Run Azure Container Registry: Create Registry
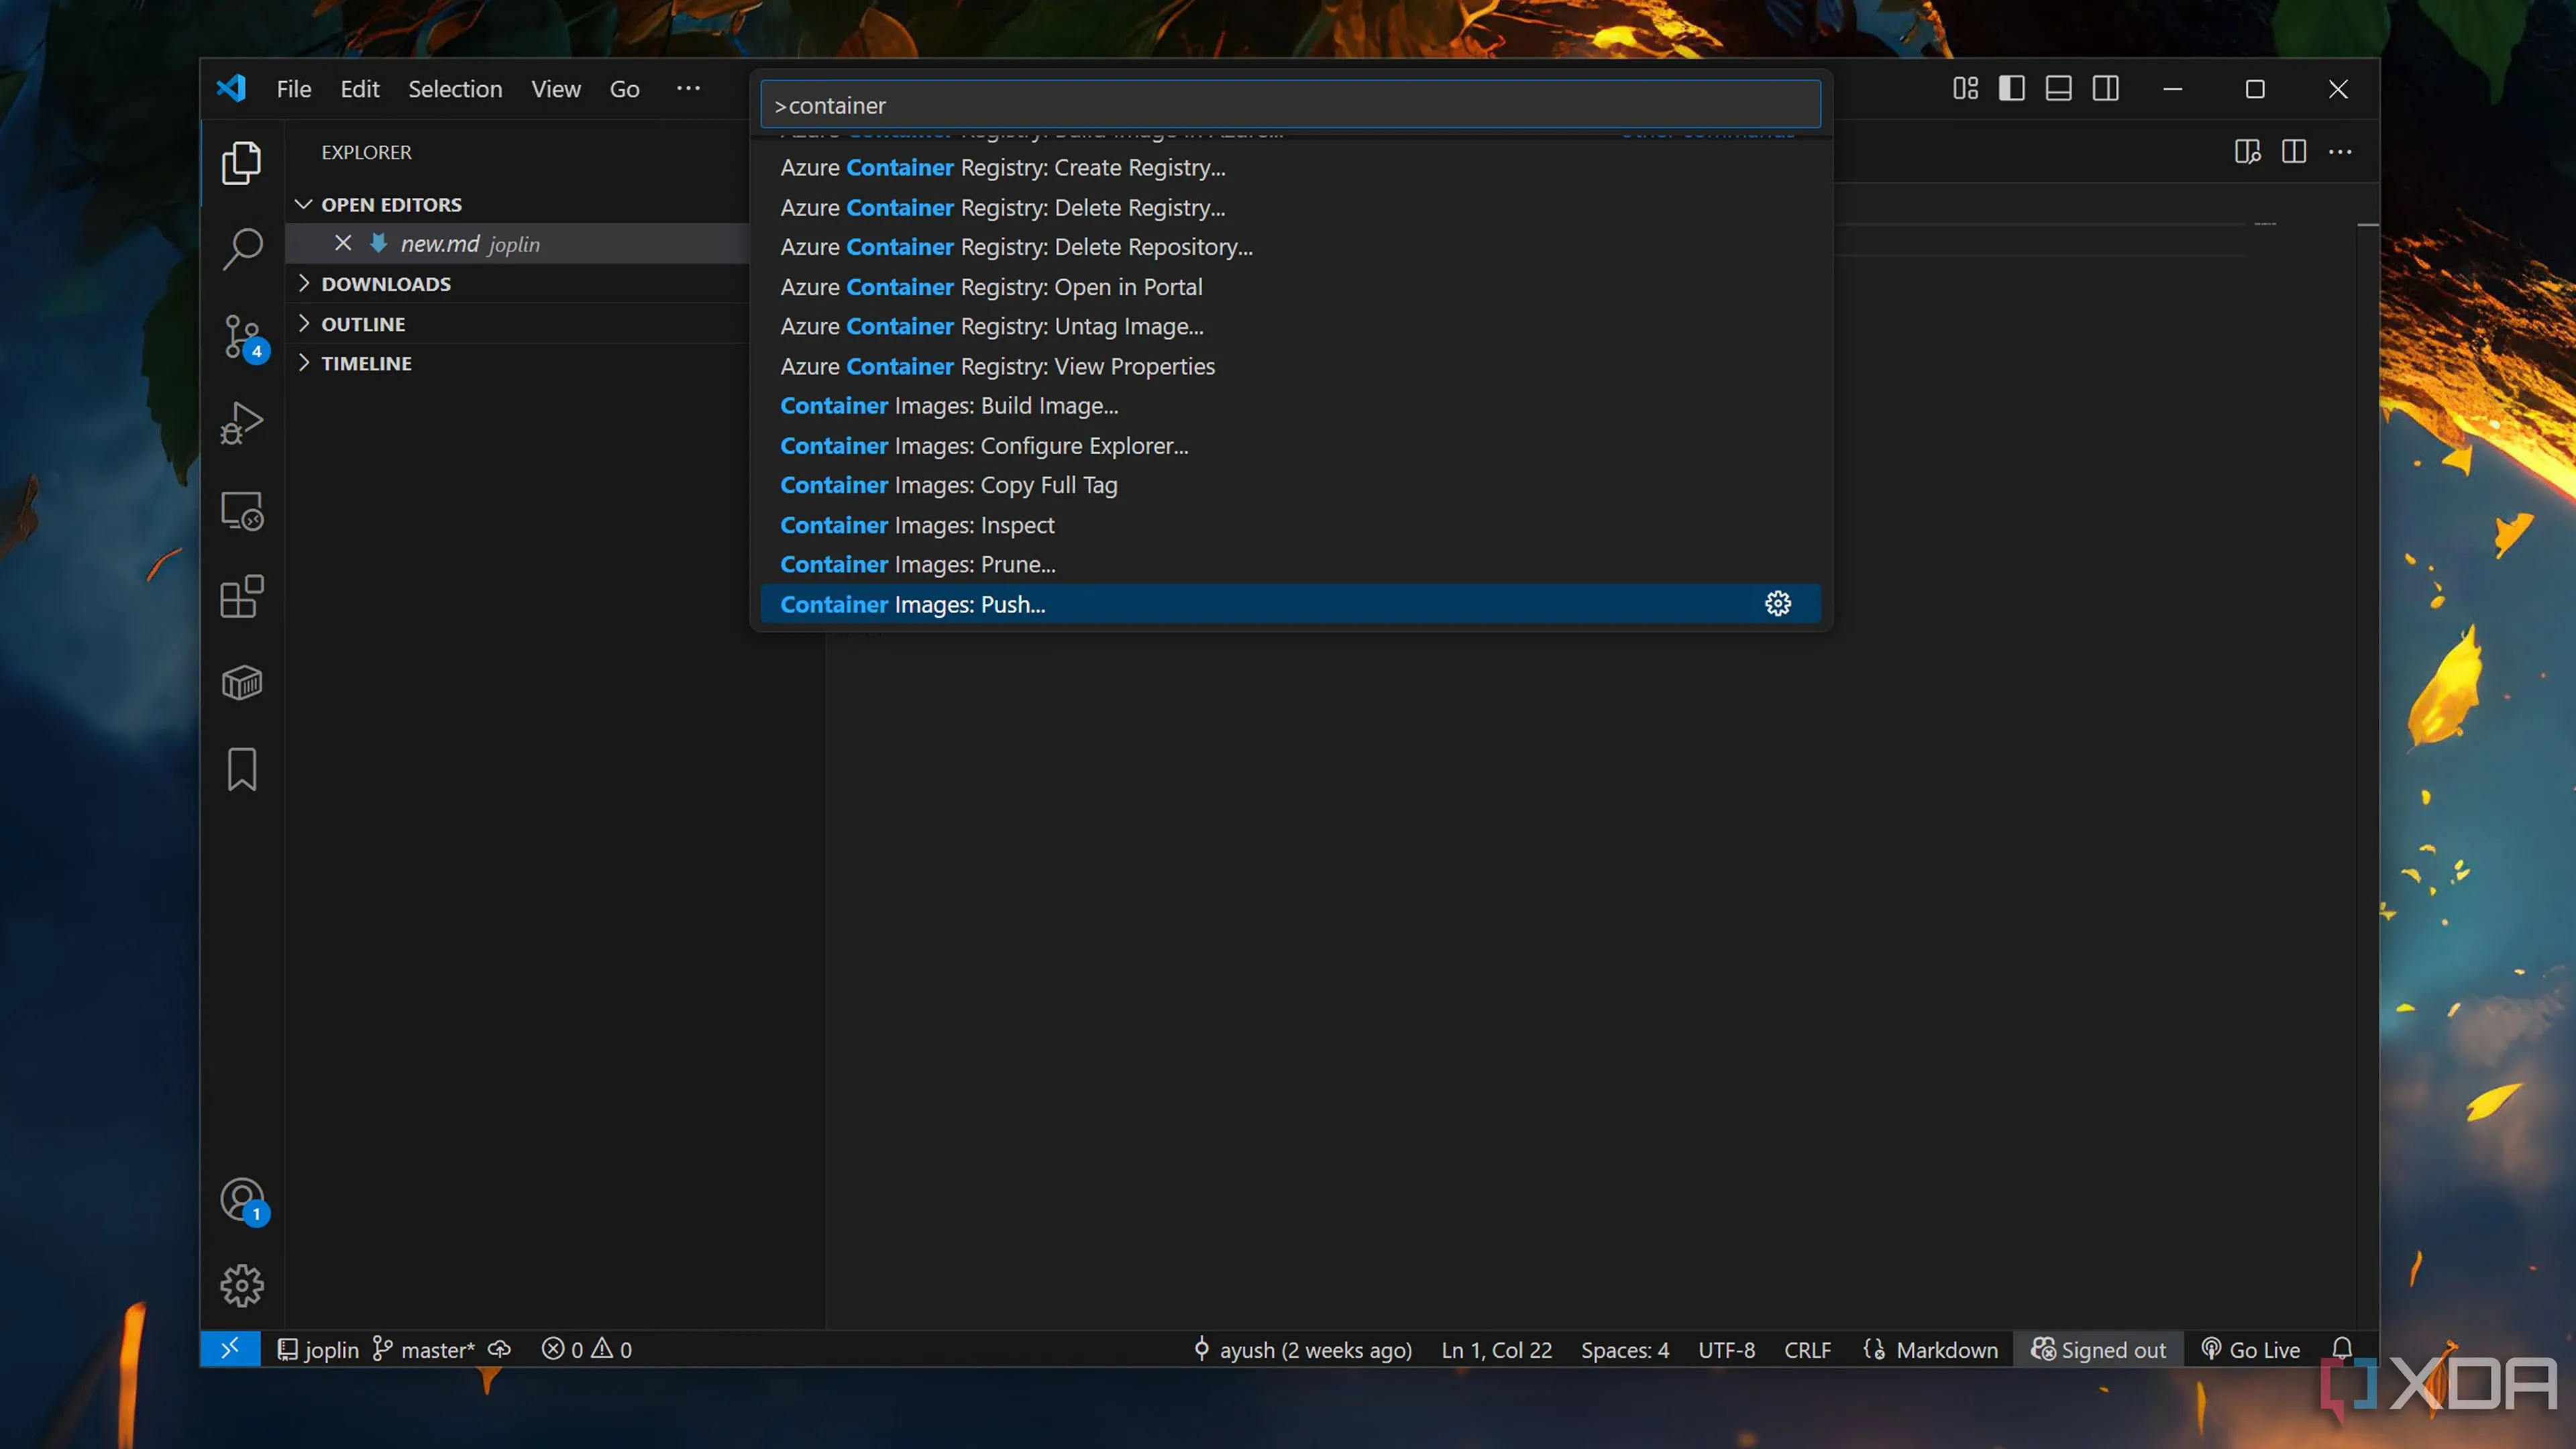Screen dimensions: 2576x1449 [1290, 167]
